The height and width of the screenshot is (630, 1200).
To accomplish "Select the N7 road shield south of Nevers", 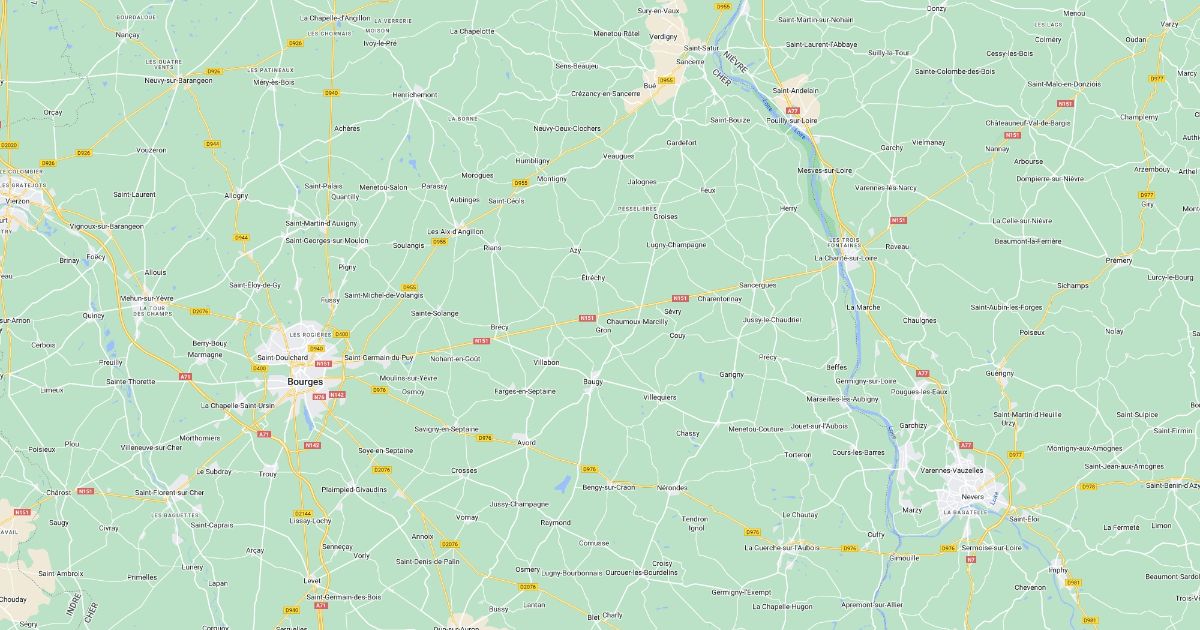I will click(x=970, y=559).
